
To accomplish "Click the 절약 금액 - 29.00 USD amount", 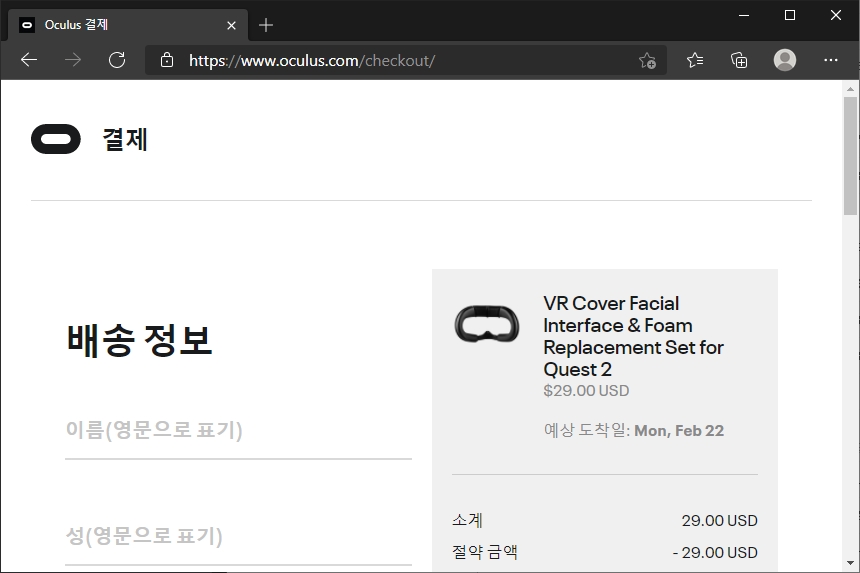I will [x=715, y=552].
